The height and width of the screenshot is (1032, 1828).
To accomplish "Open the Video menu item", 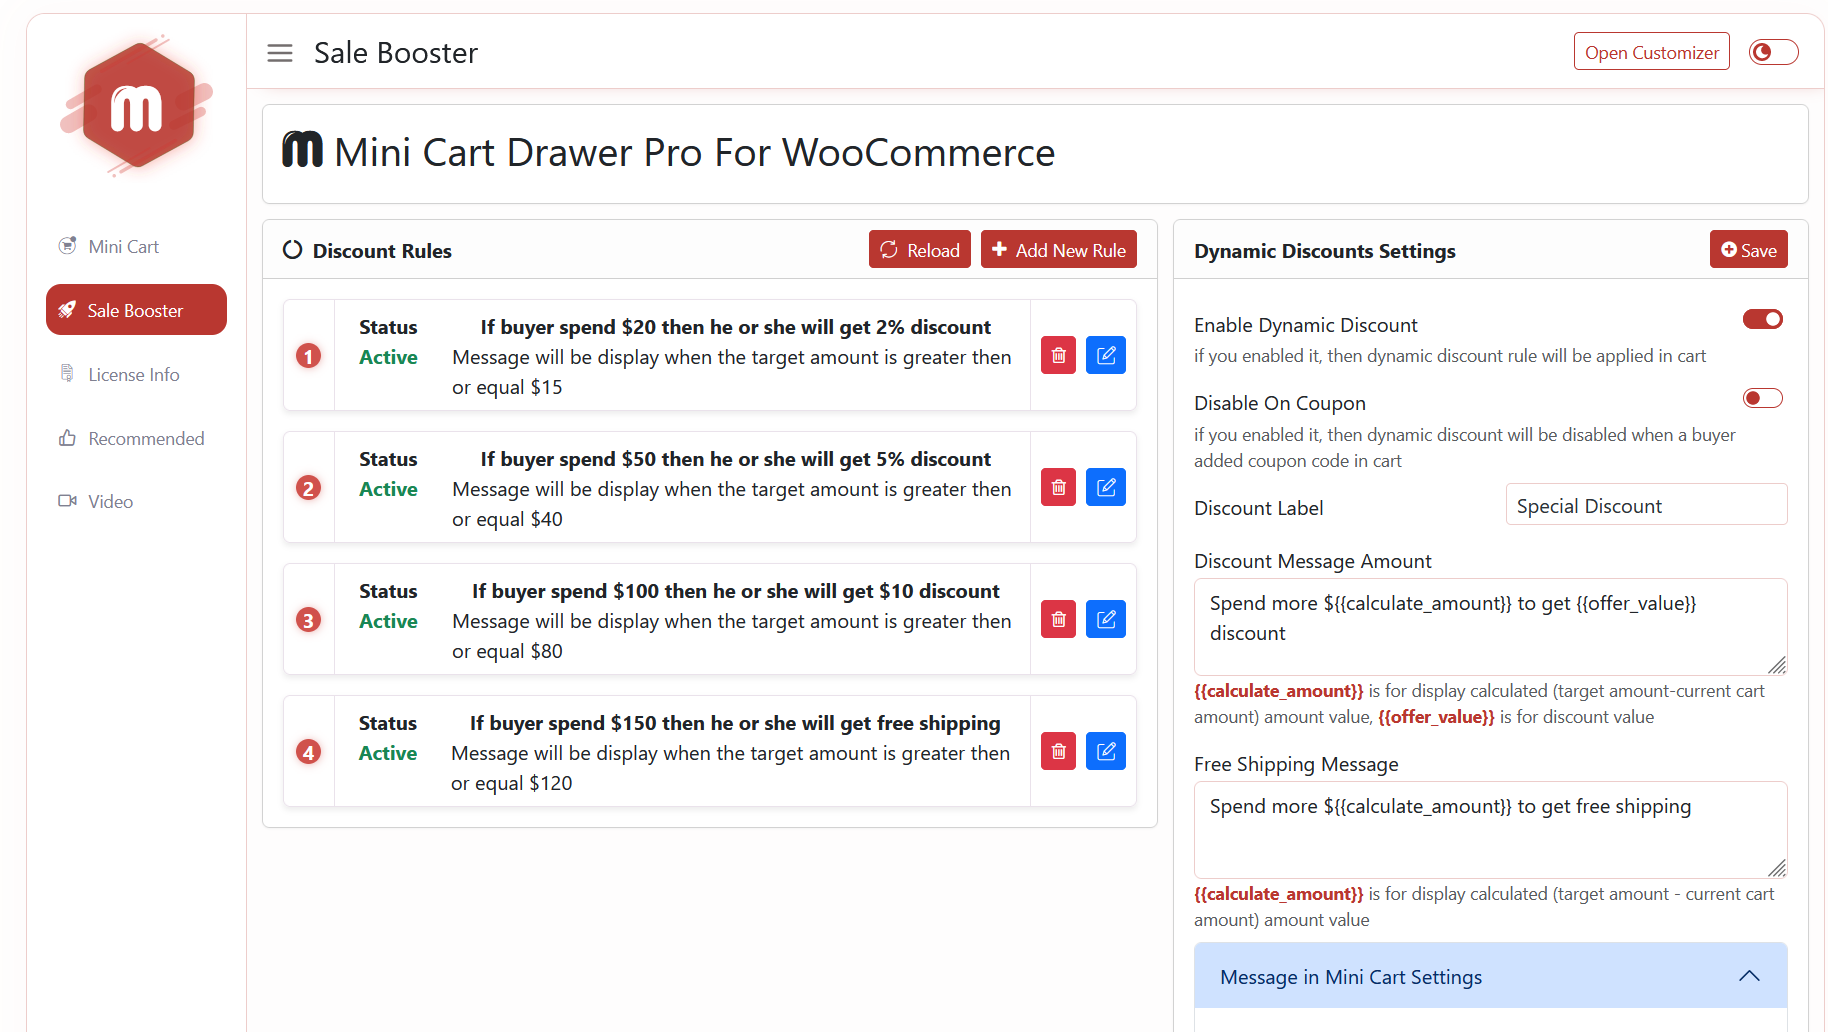I will point(136,501).
